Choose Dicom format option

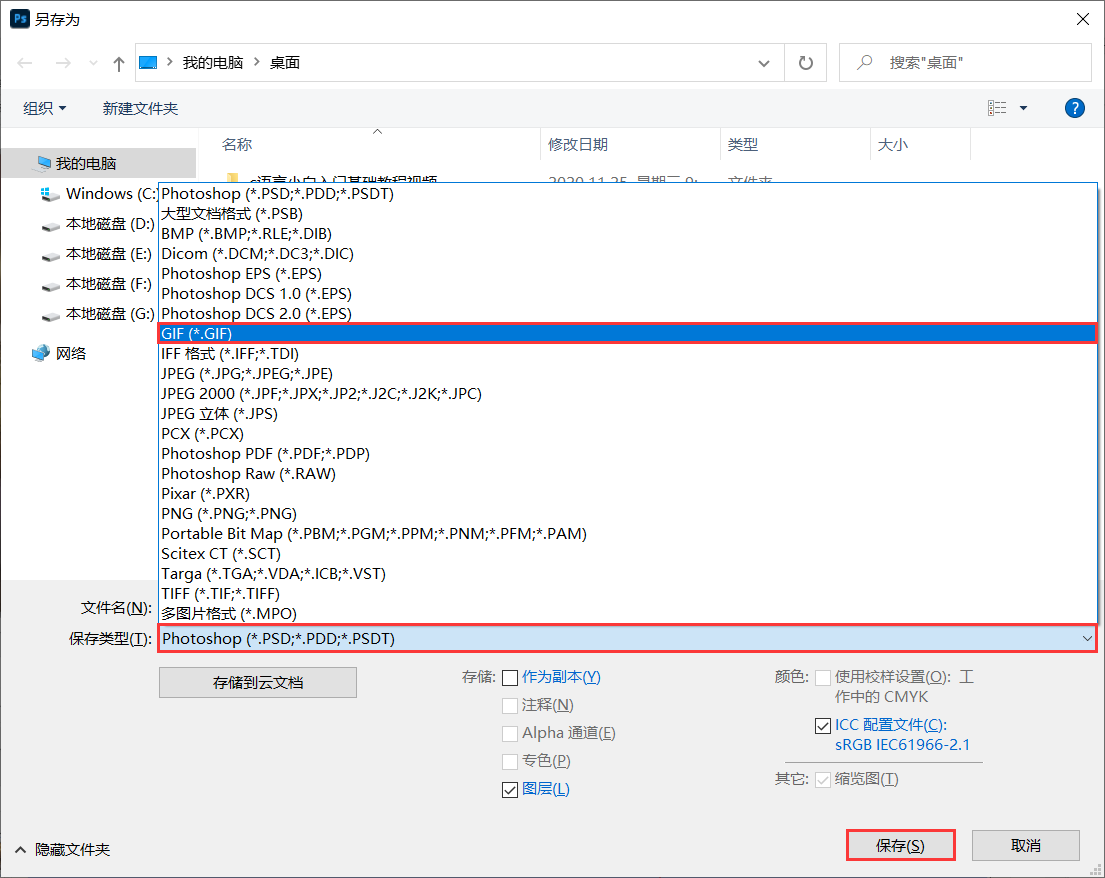(627, 254)
